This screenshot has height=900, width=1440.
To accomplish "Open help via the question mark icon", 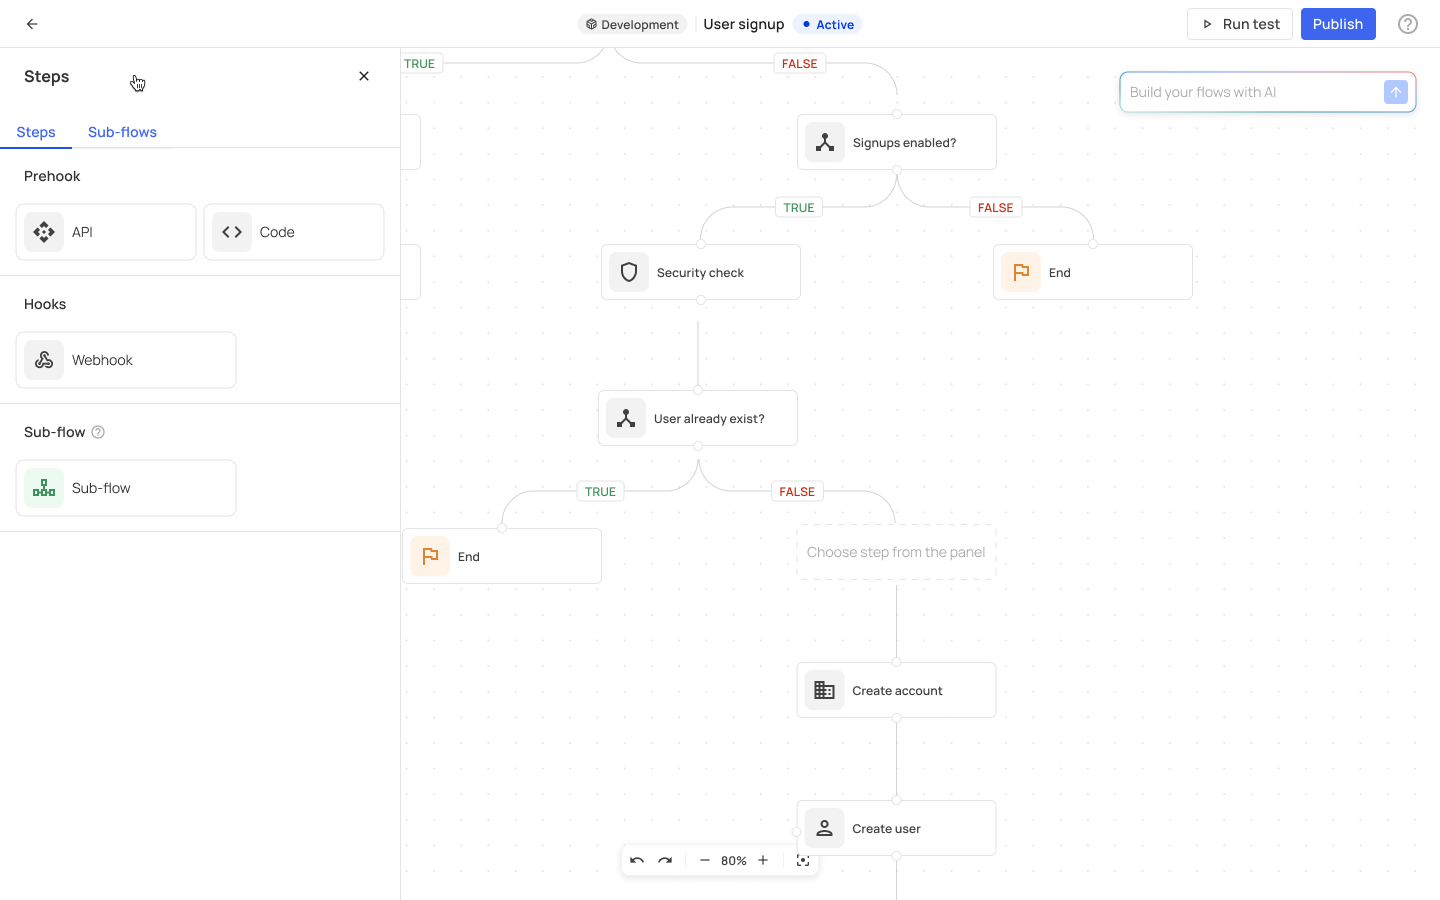I will [1408, 23].
